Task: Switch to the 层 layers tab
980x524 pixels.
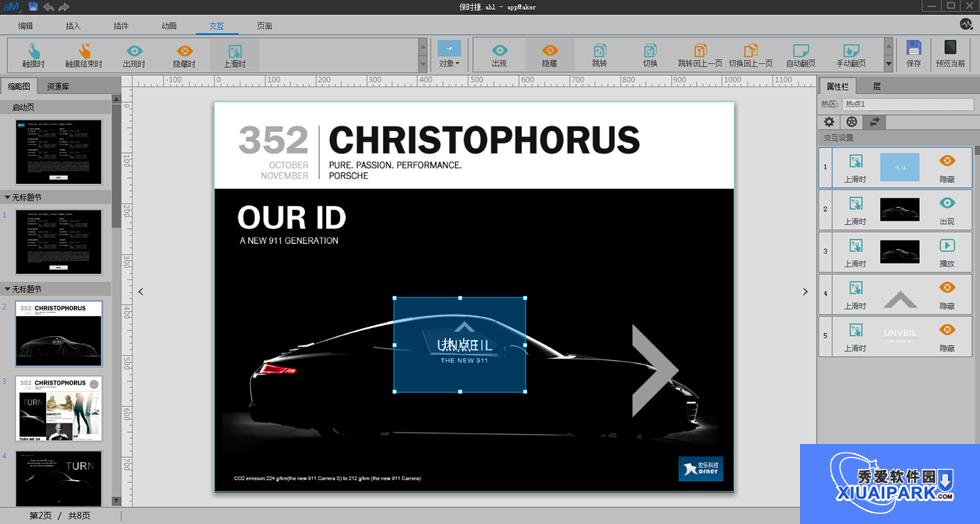Action: coord(877,86)
